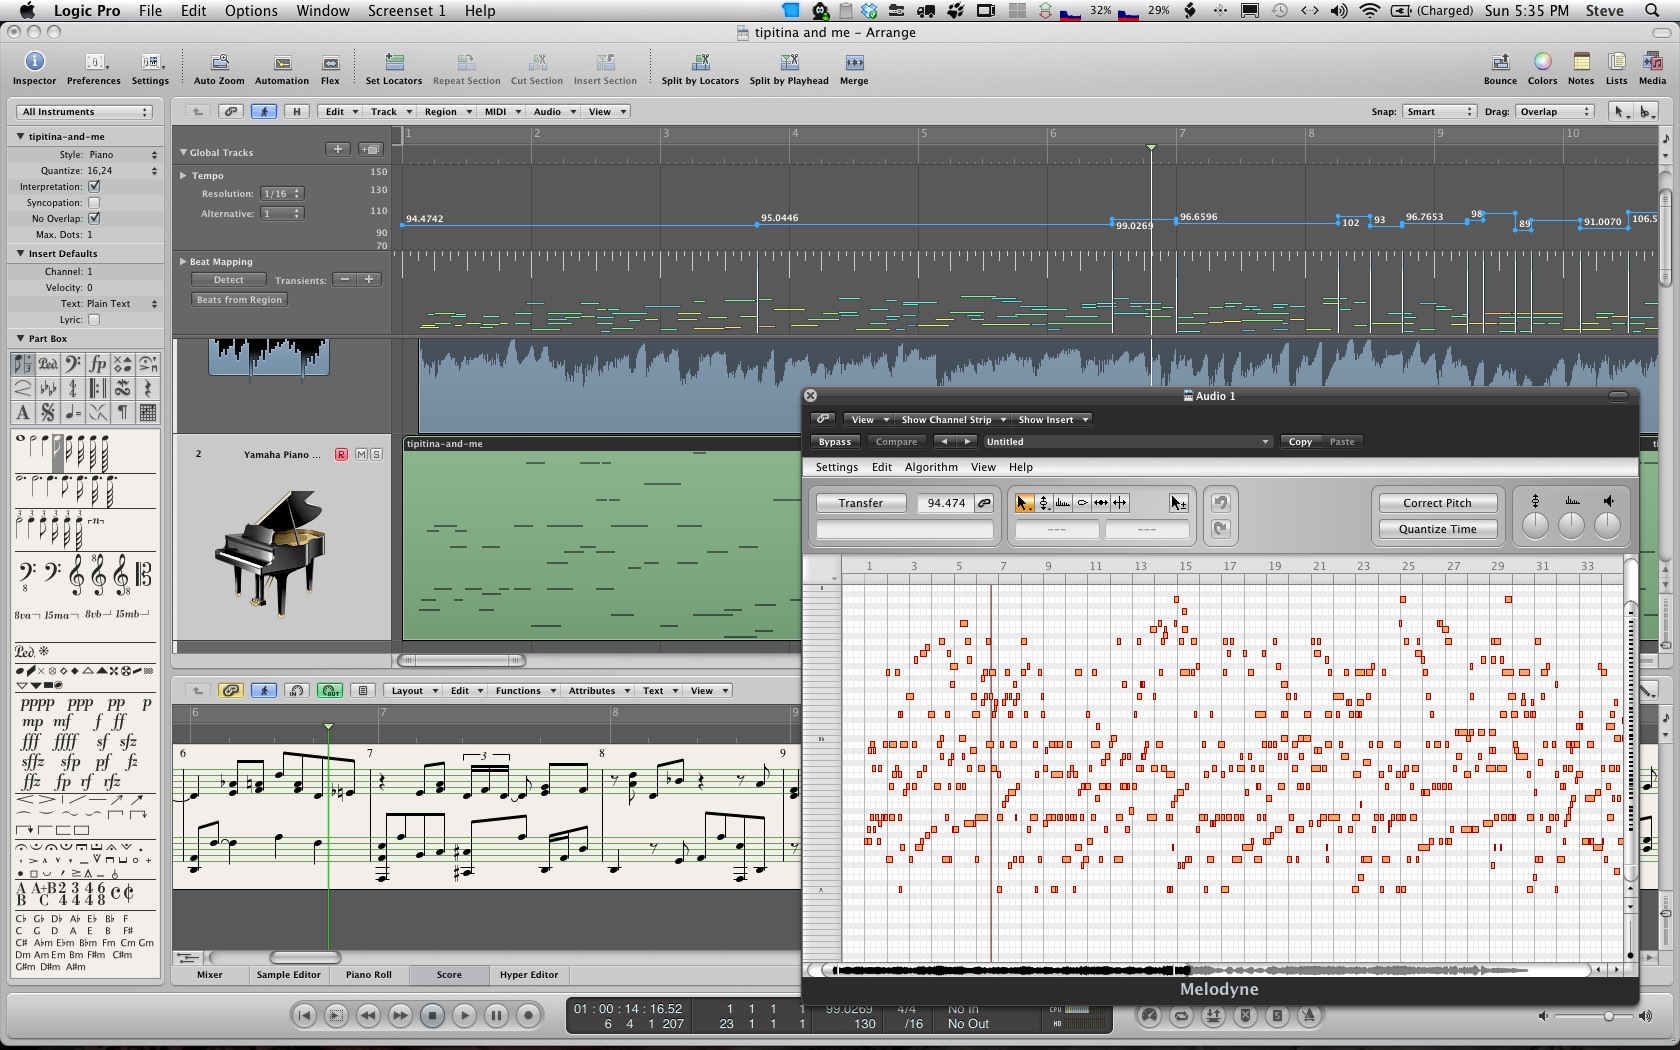
Task: Open Preferences from the toolbar
Action: coord(94,68)
